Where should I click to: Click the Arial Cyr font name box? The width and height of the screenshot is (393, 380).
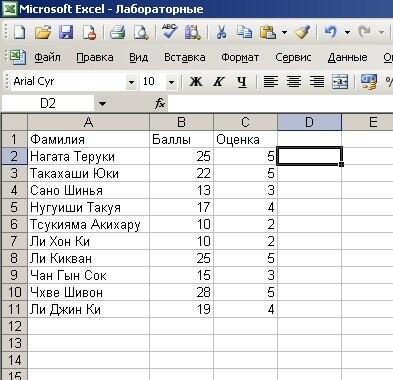point(69,81)
